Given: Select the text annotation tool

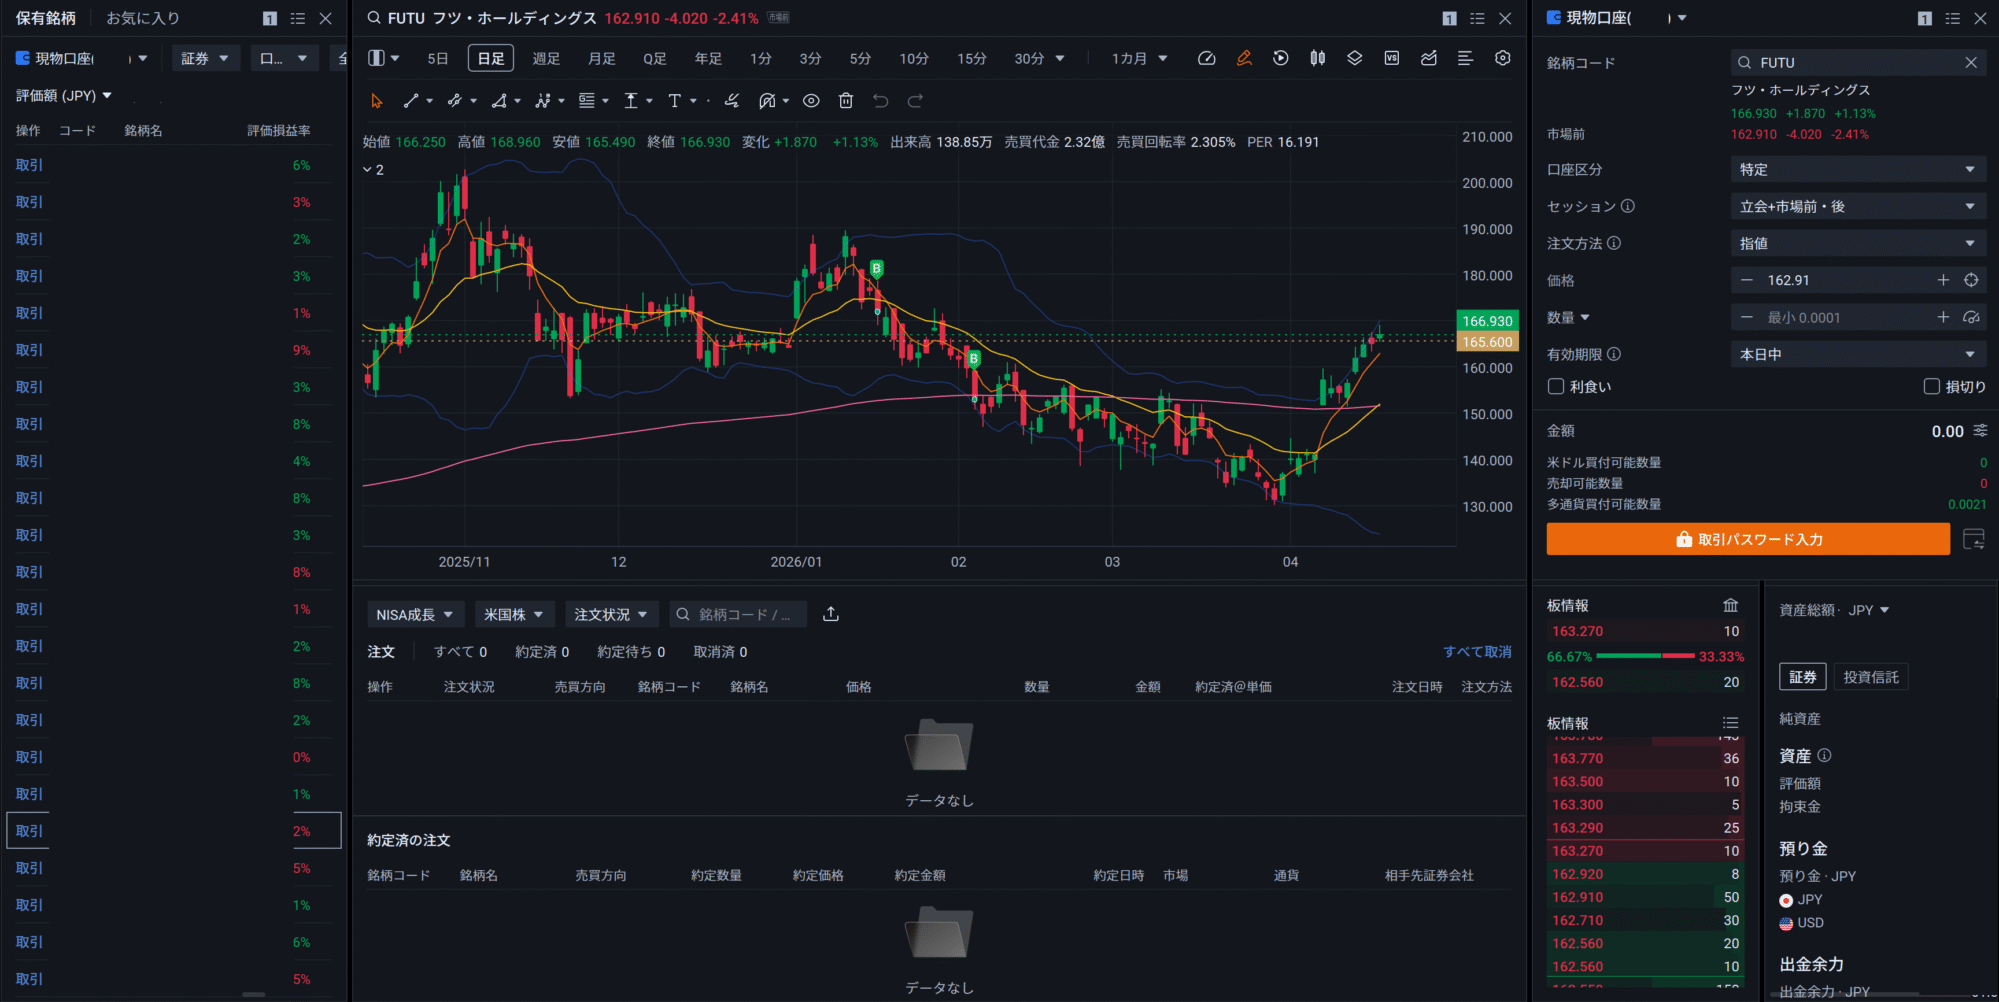Looking at the screenshot, I should coord(675,100).
